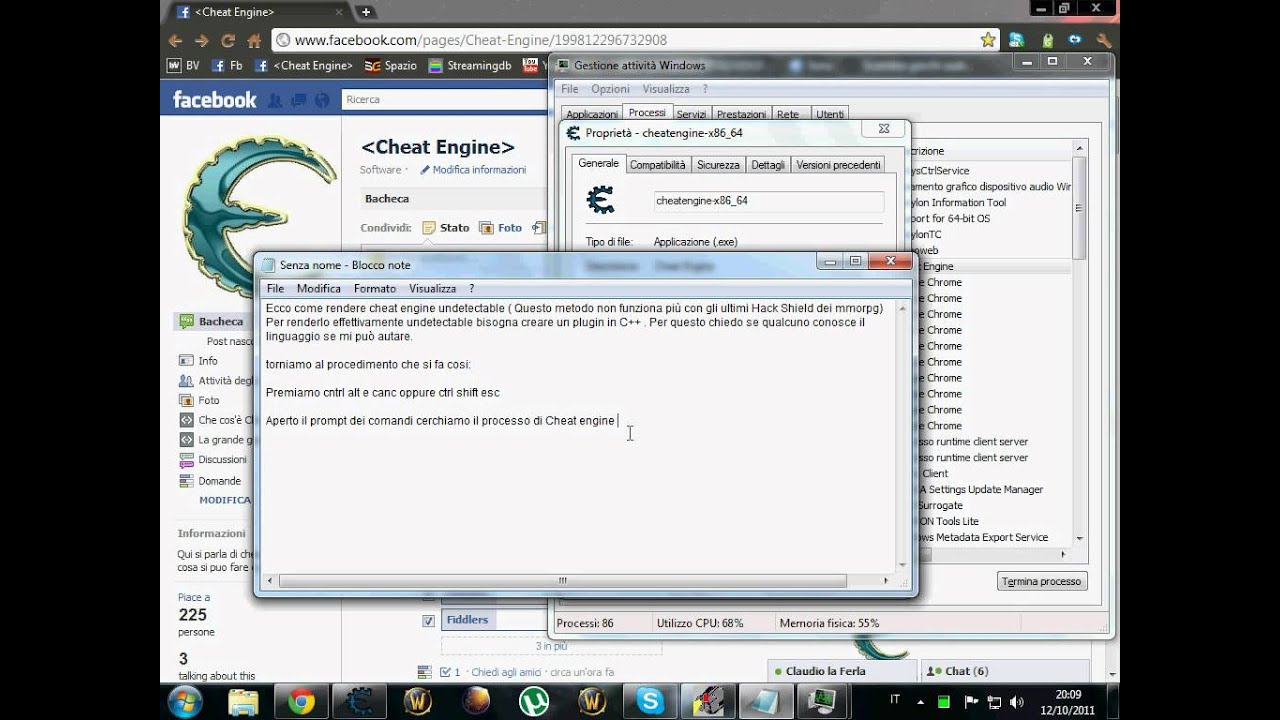
Task: Open Versioni precedenti tab
Action: click(838, 165)
